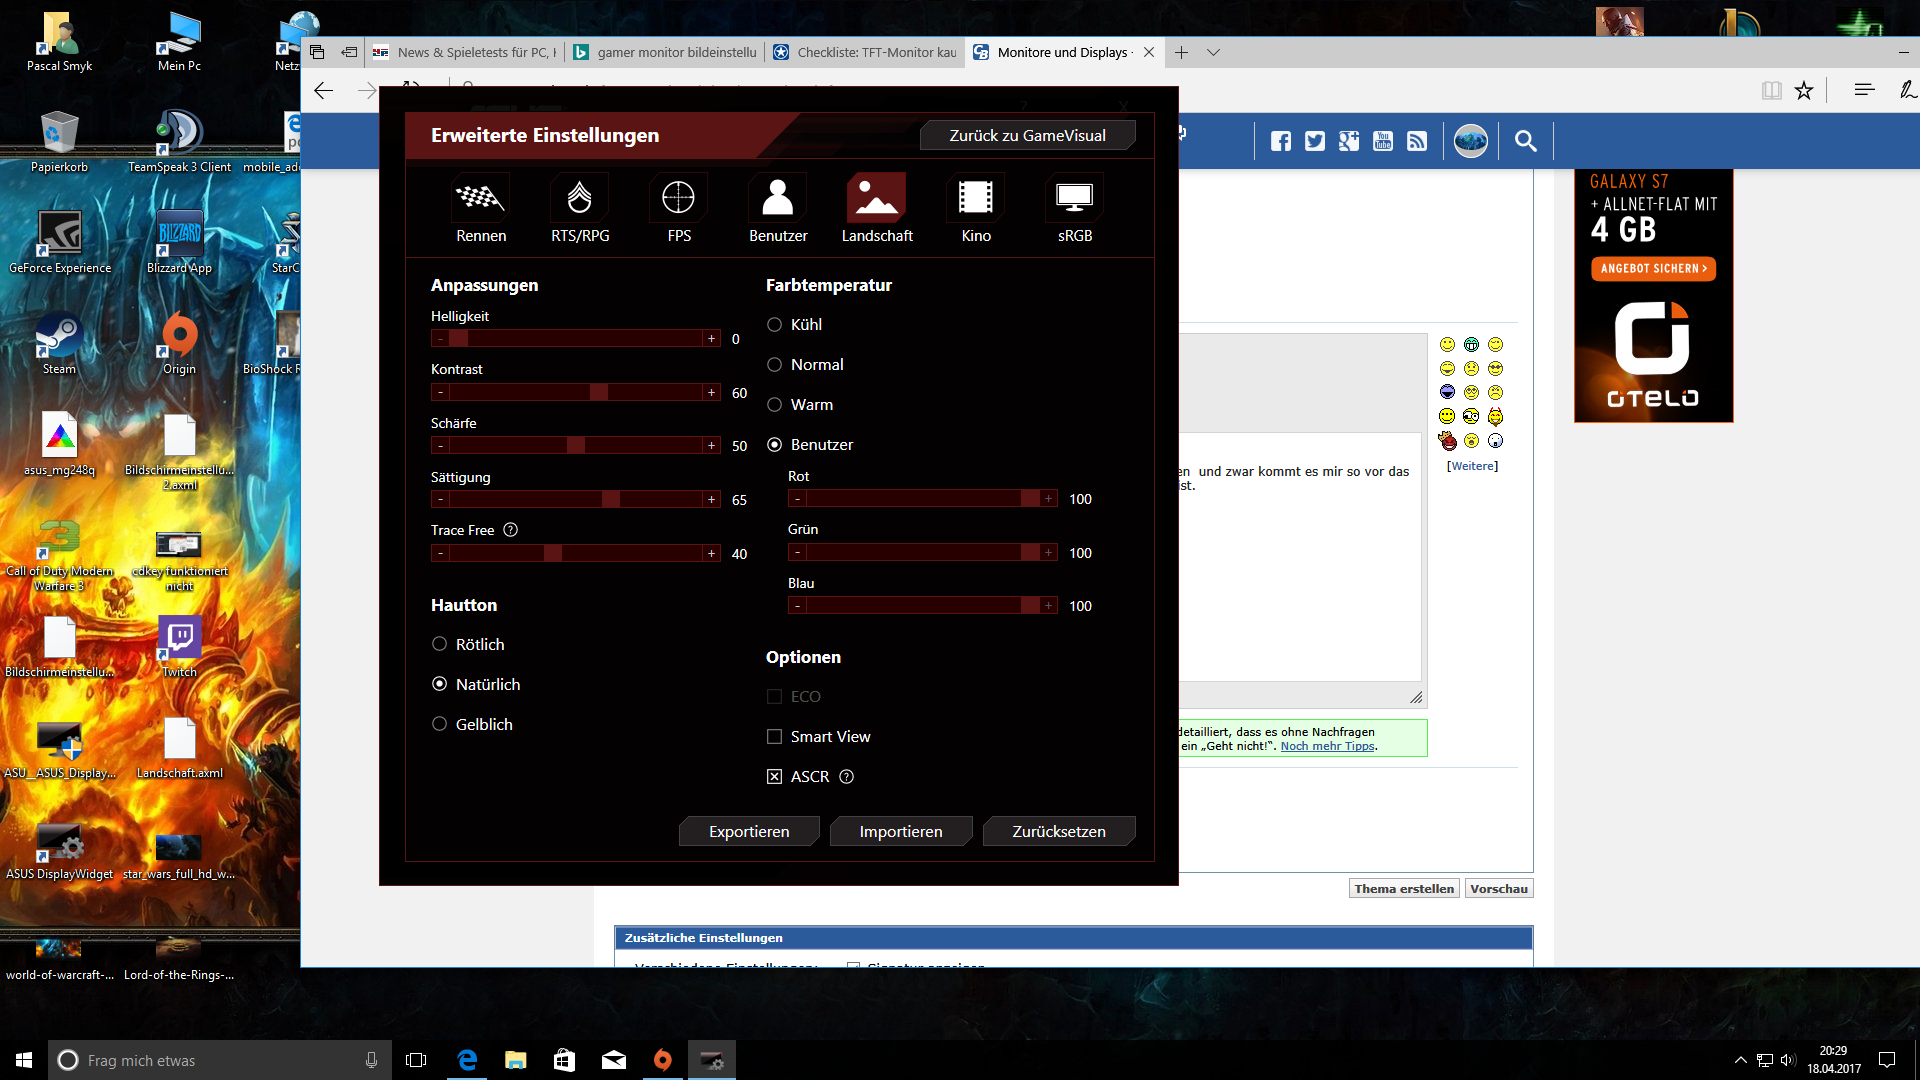Screen dimensions: 1920x1080
Task: Select Kühl color temperature radio button
Action: tap(775, 325)
